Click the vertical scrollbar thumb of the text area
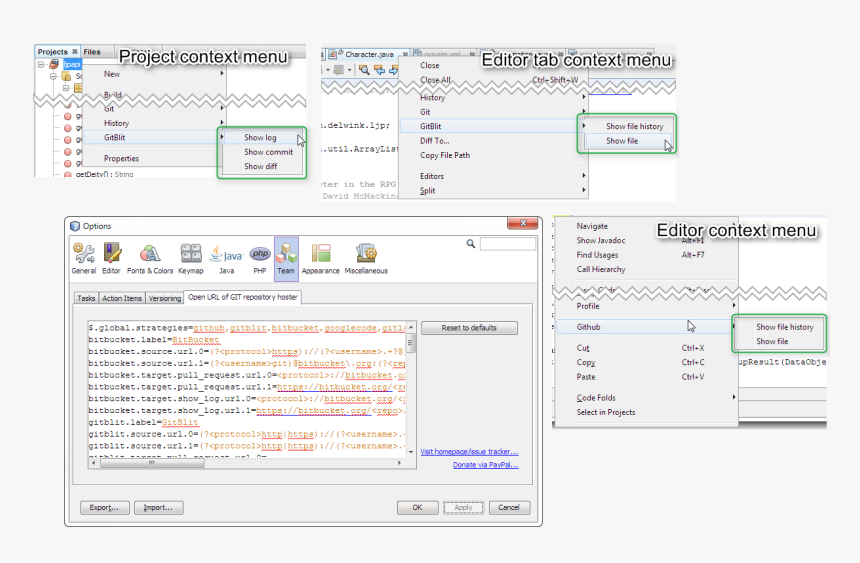 pos(411,344)
